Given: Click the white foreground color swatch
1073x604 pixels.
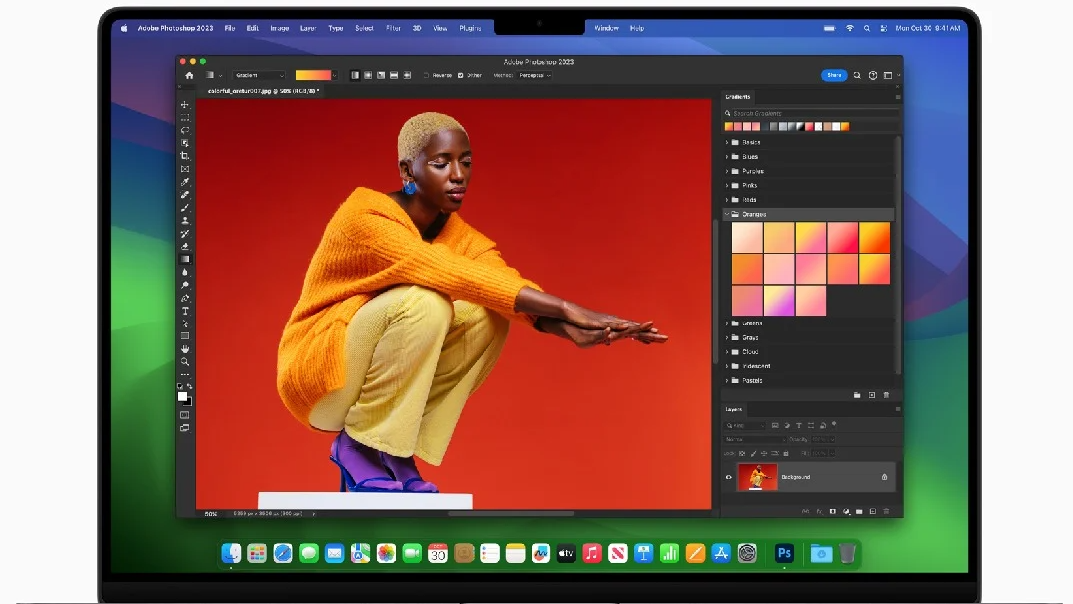Looking at the screenshot, I should [x=183, y=397].
